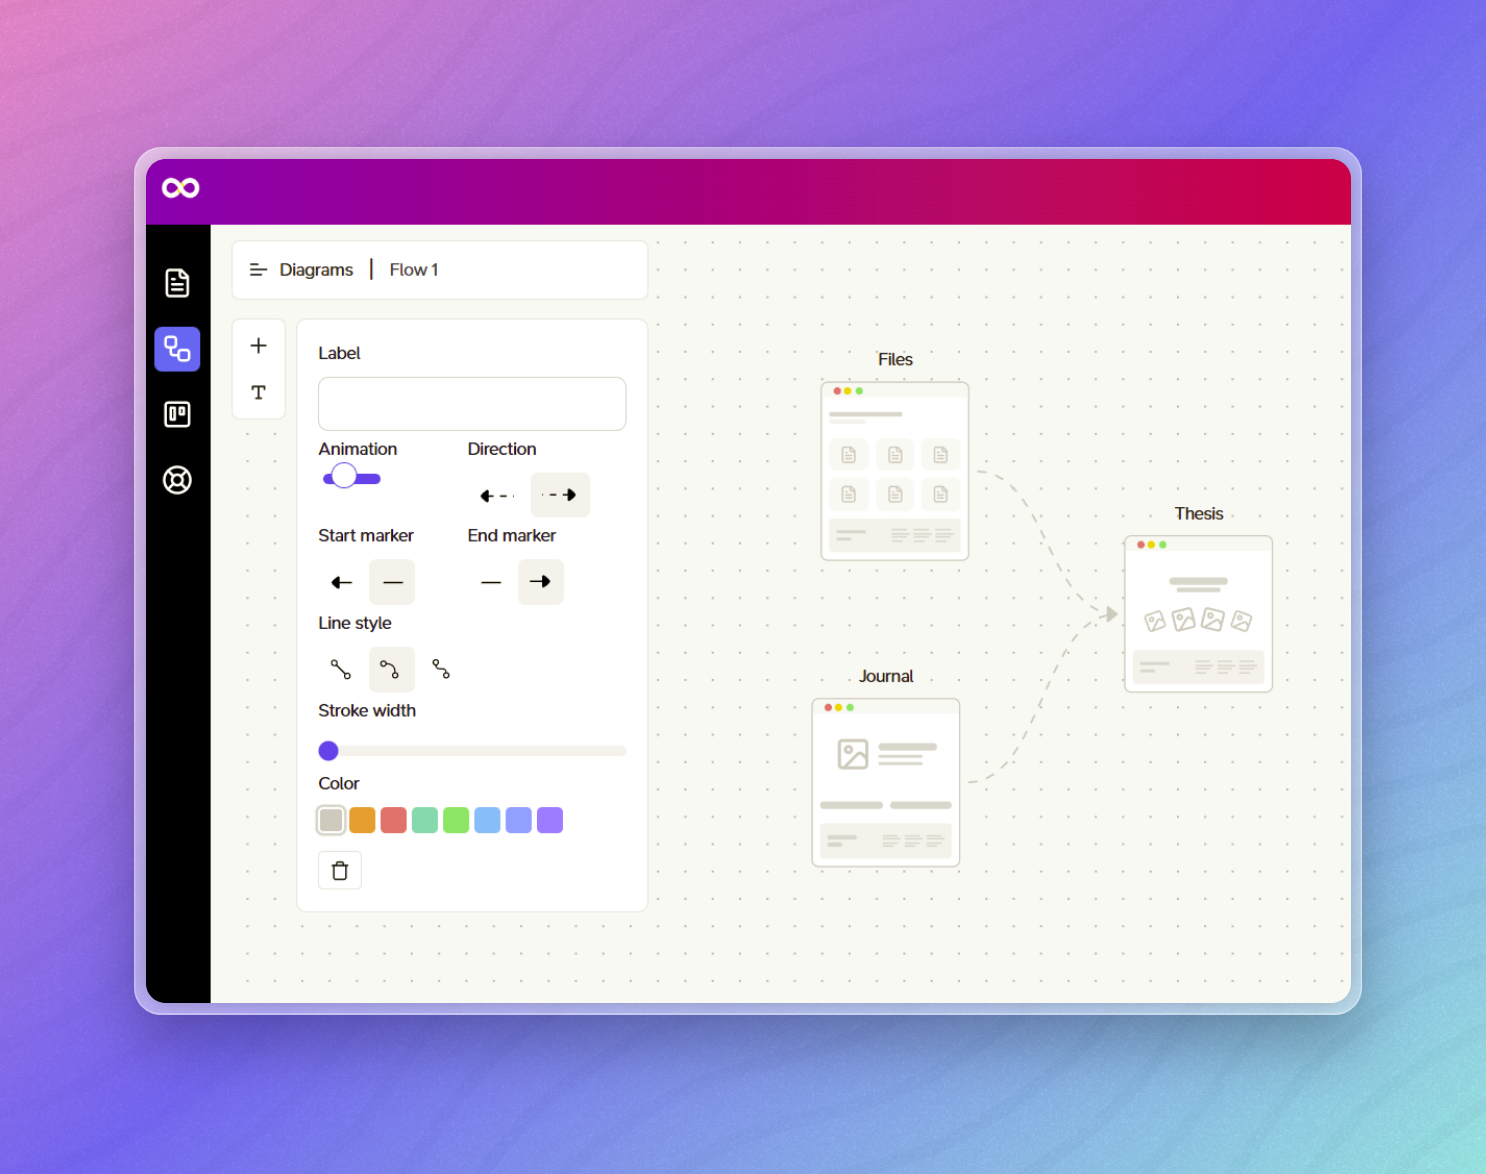1486x1174 pixels.
Task: Pick the plain line End marker
Action: (x=491, y=581)
